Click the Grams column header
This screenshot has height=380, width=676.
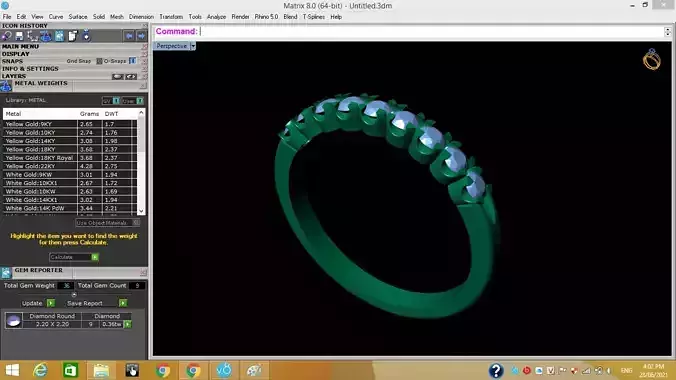point(89,114)
